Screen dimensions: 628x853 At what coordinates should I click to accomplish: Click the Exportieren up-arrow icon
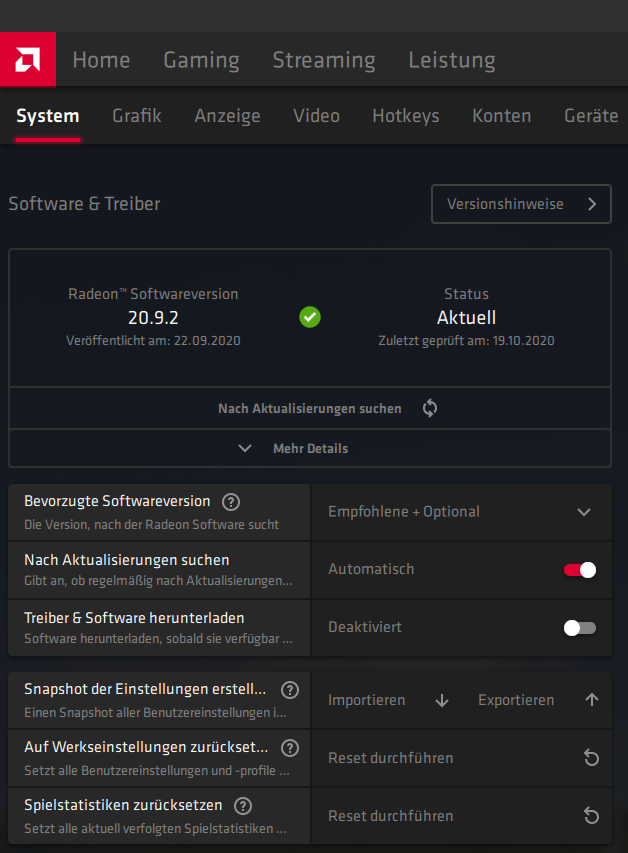click(592, 700)
